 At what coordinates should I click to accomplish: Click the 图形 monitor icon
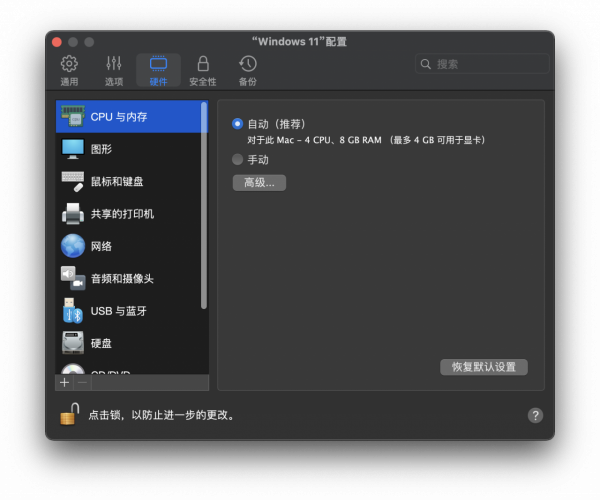pos(73,149)
